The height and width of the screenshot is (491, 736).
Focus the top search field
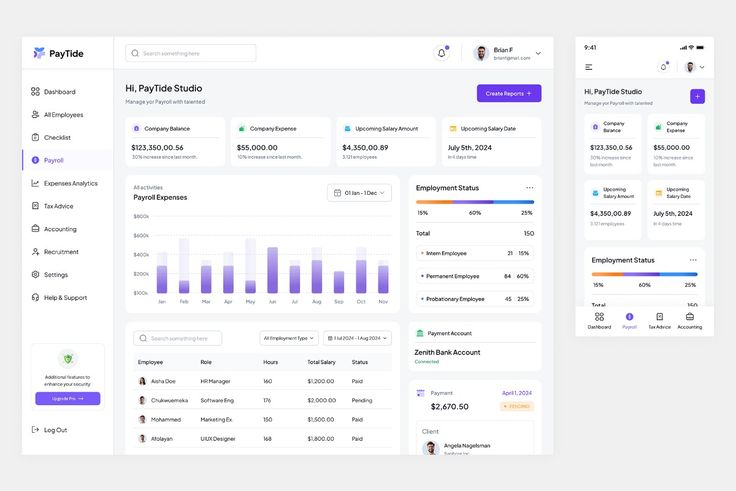point(191,53)
